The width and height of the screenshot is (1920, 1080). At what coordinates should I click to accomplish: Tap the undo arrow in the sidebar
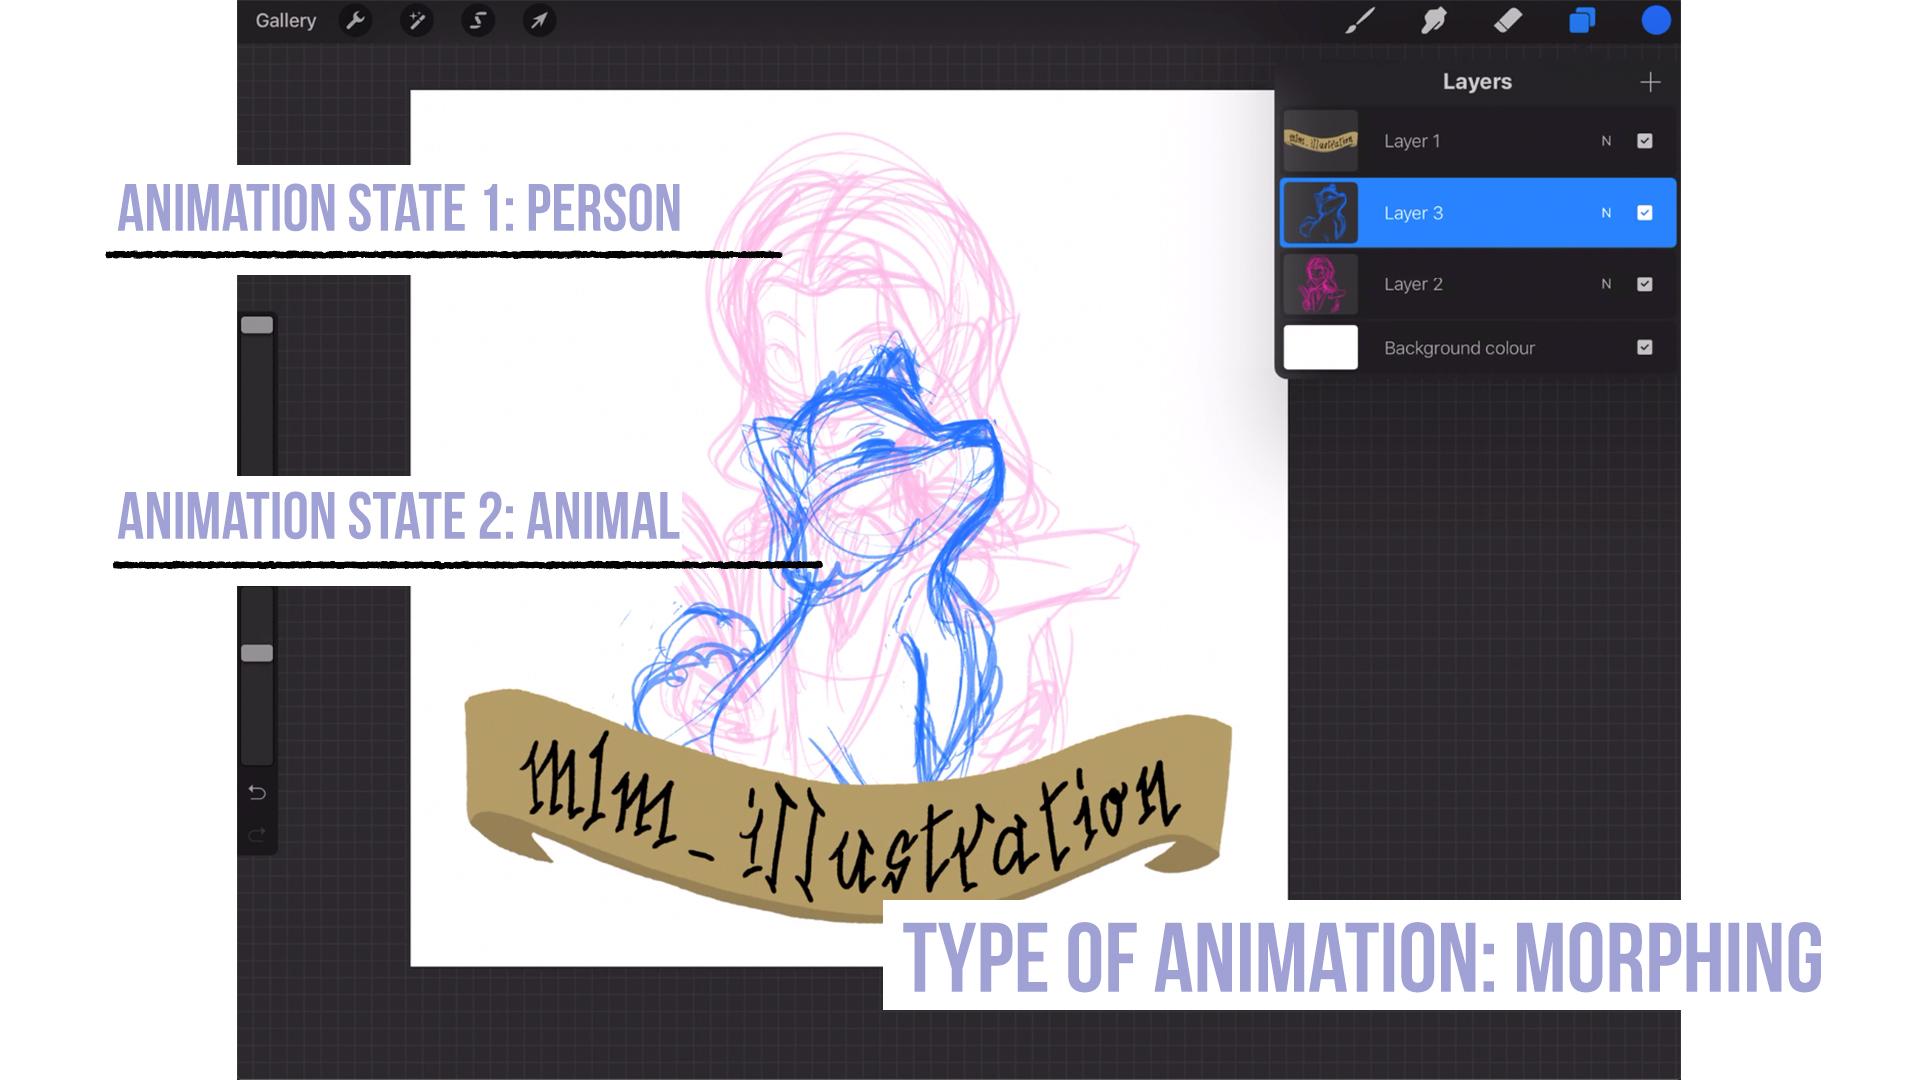click(x=257, y=791)
